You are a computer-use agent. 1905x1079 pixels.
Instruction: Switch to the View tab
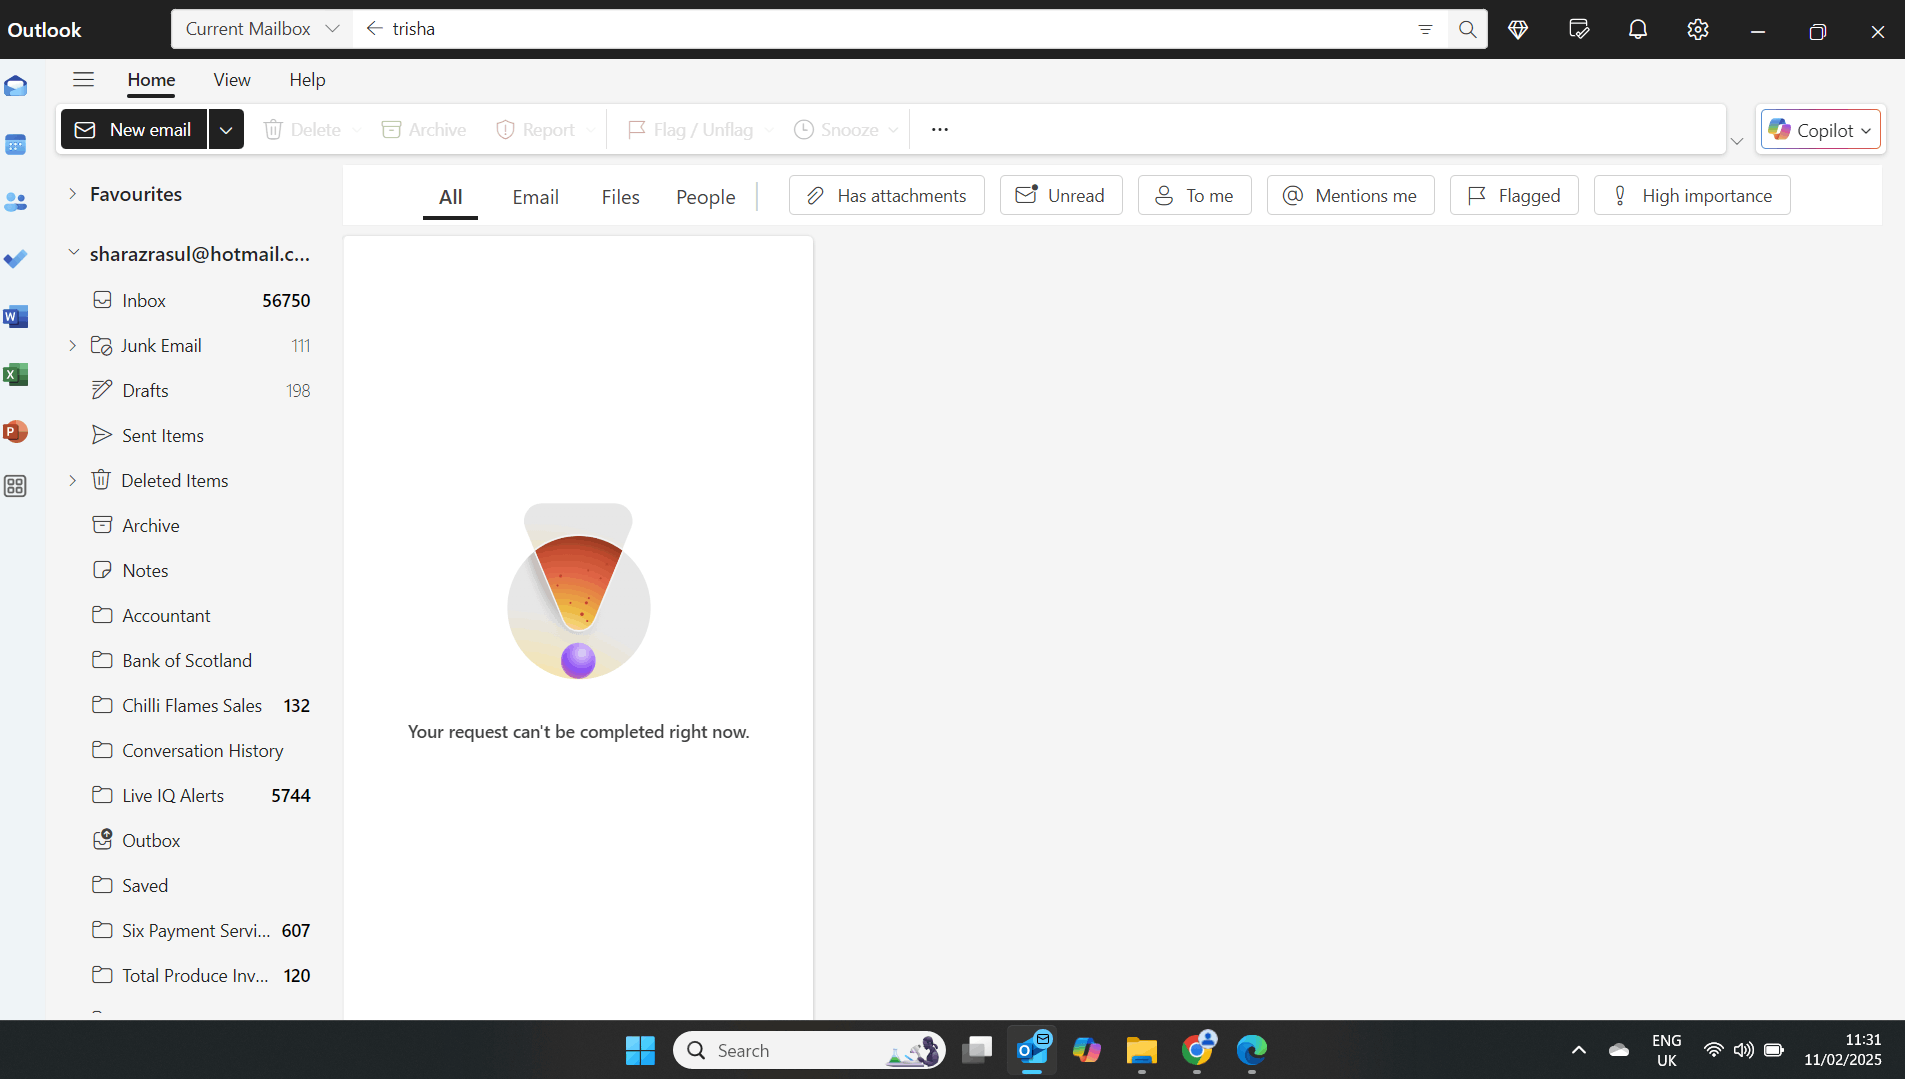pos(231,80)
